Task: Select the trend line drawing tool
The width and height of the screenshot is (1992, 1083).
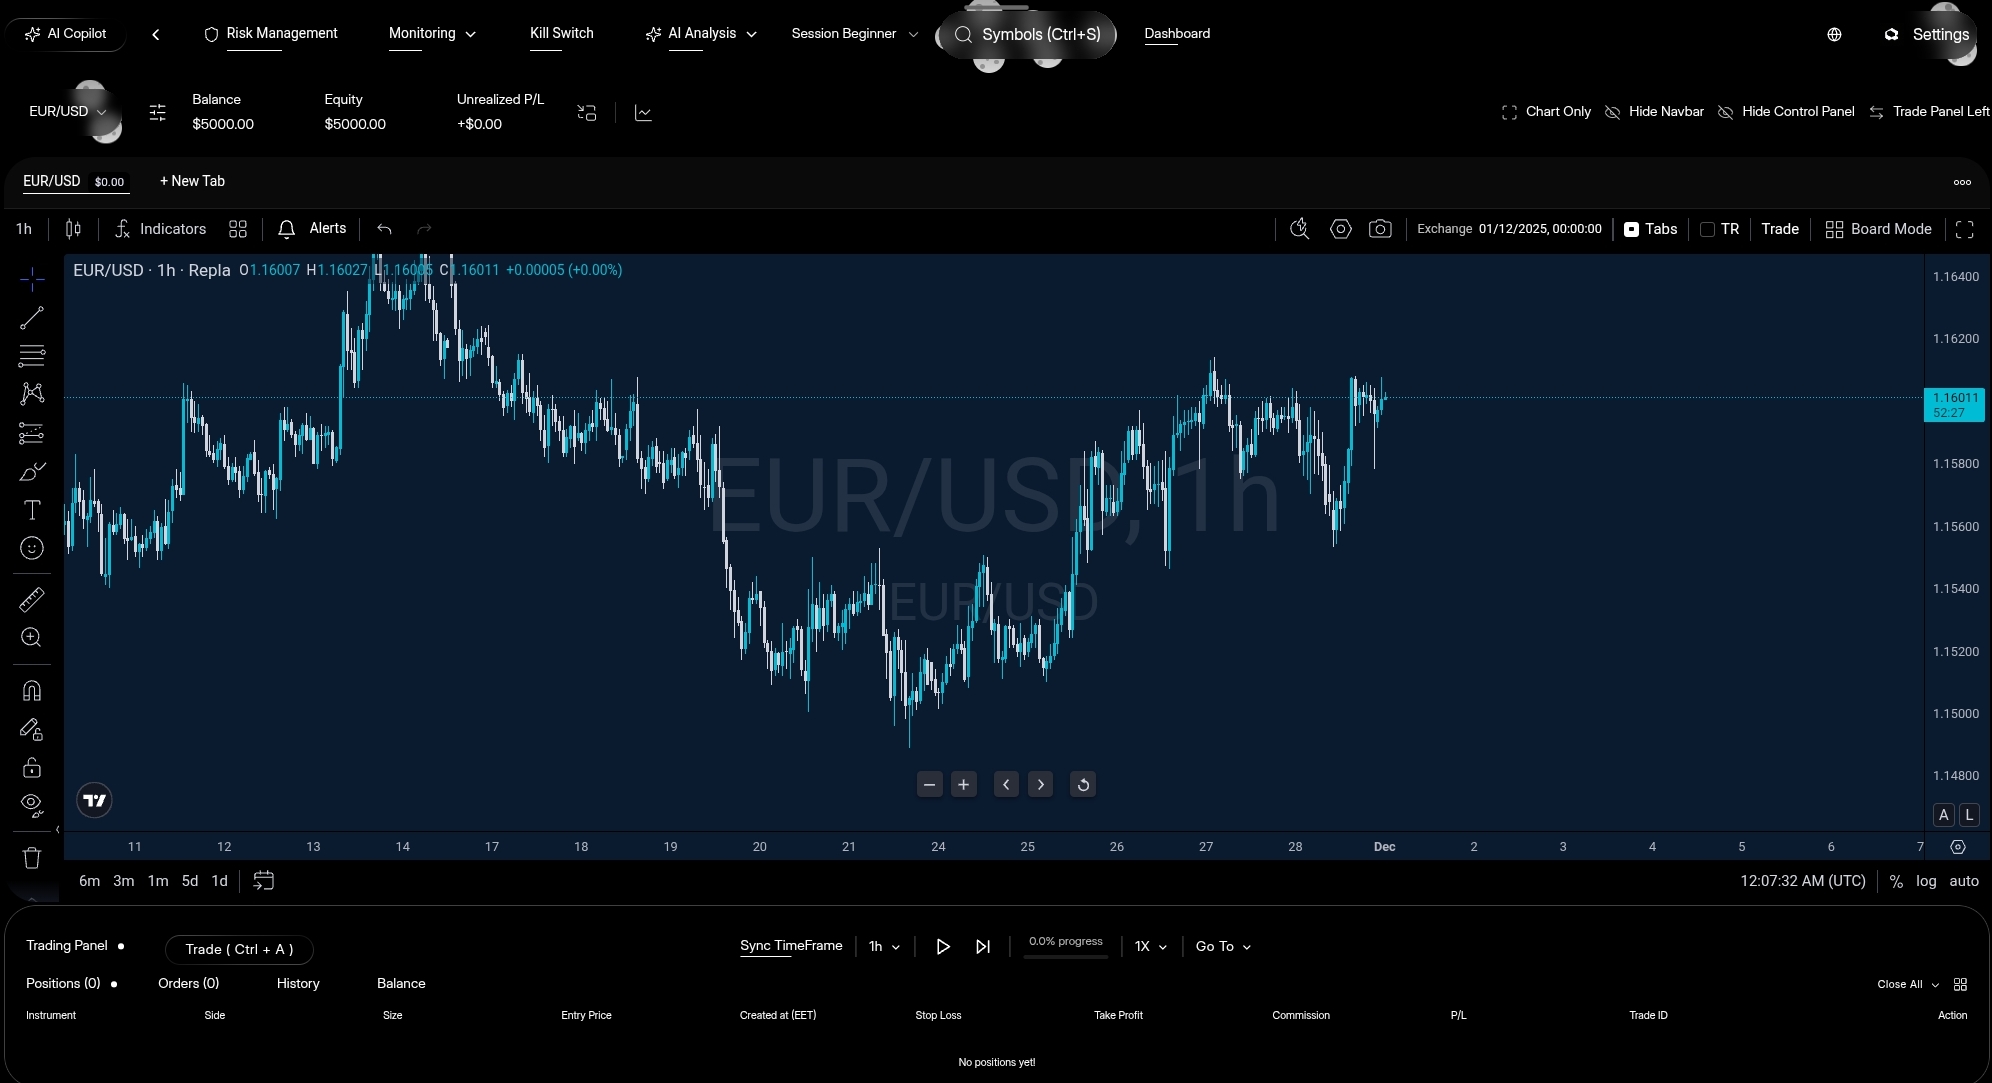Action: point(32,318)
